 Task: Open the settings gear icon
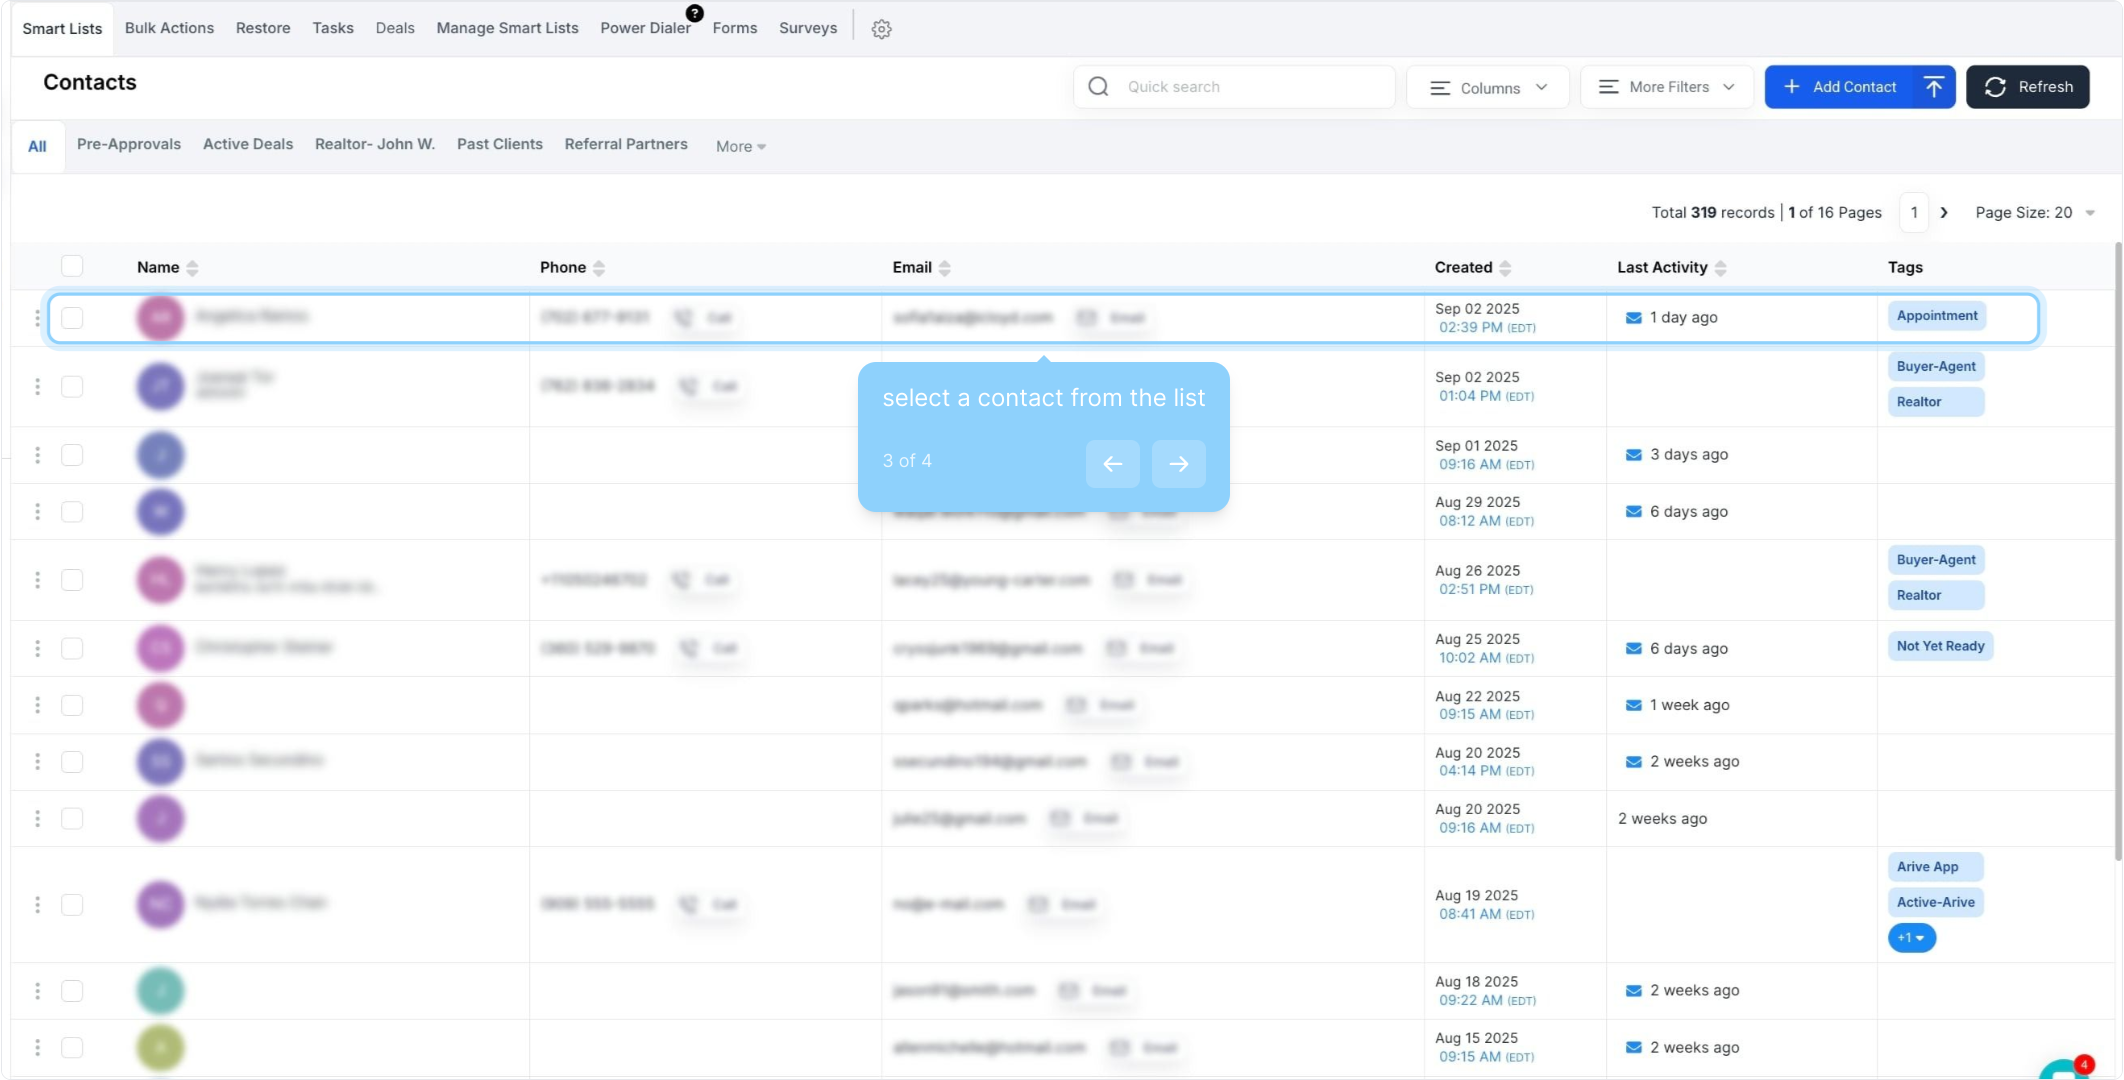[881, 29]
